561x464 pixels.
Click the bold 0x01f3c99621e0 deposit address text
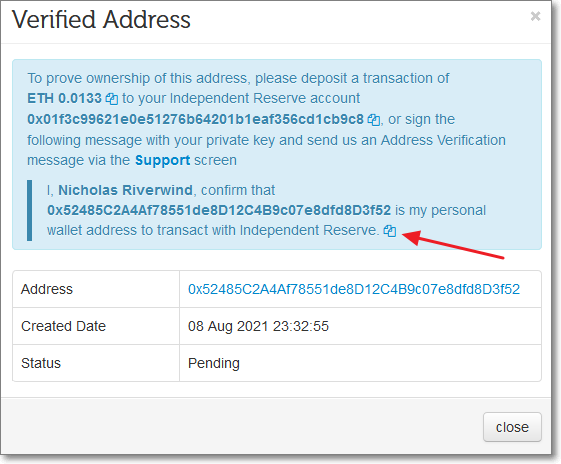(x=195, y=119)
